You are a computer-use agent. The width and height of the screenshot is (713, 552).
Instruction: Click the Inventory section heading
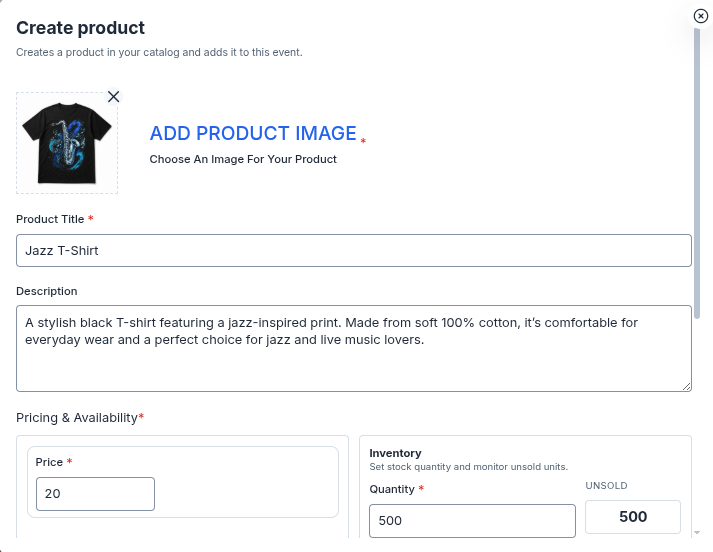coord(395,453)
